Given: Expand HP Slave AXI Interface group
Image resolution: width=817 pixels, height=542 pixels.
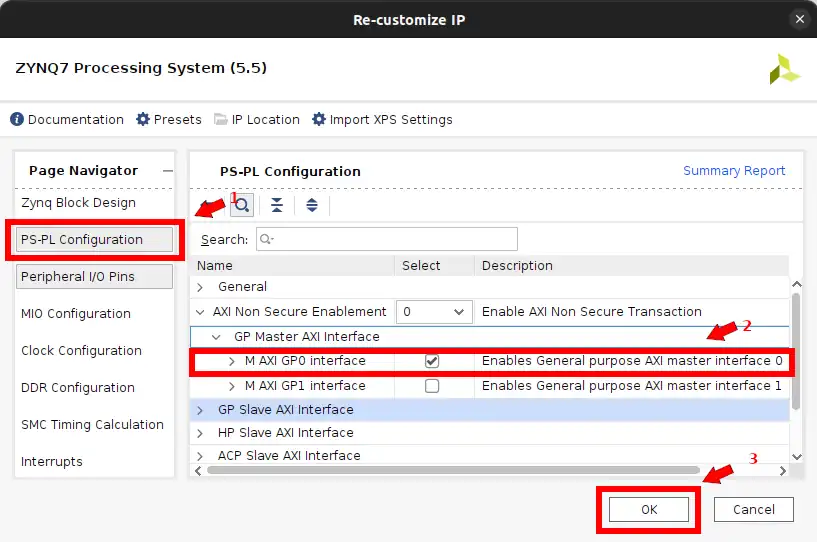Looking at the screenshot, I should [200, 433].
